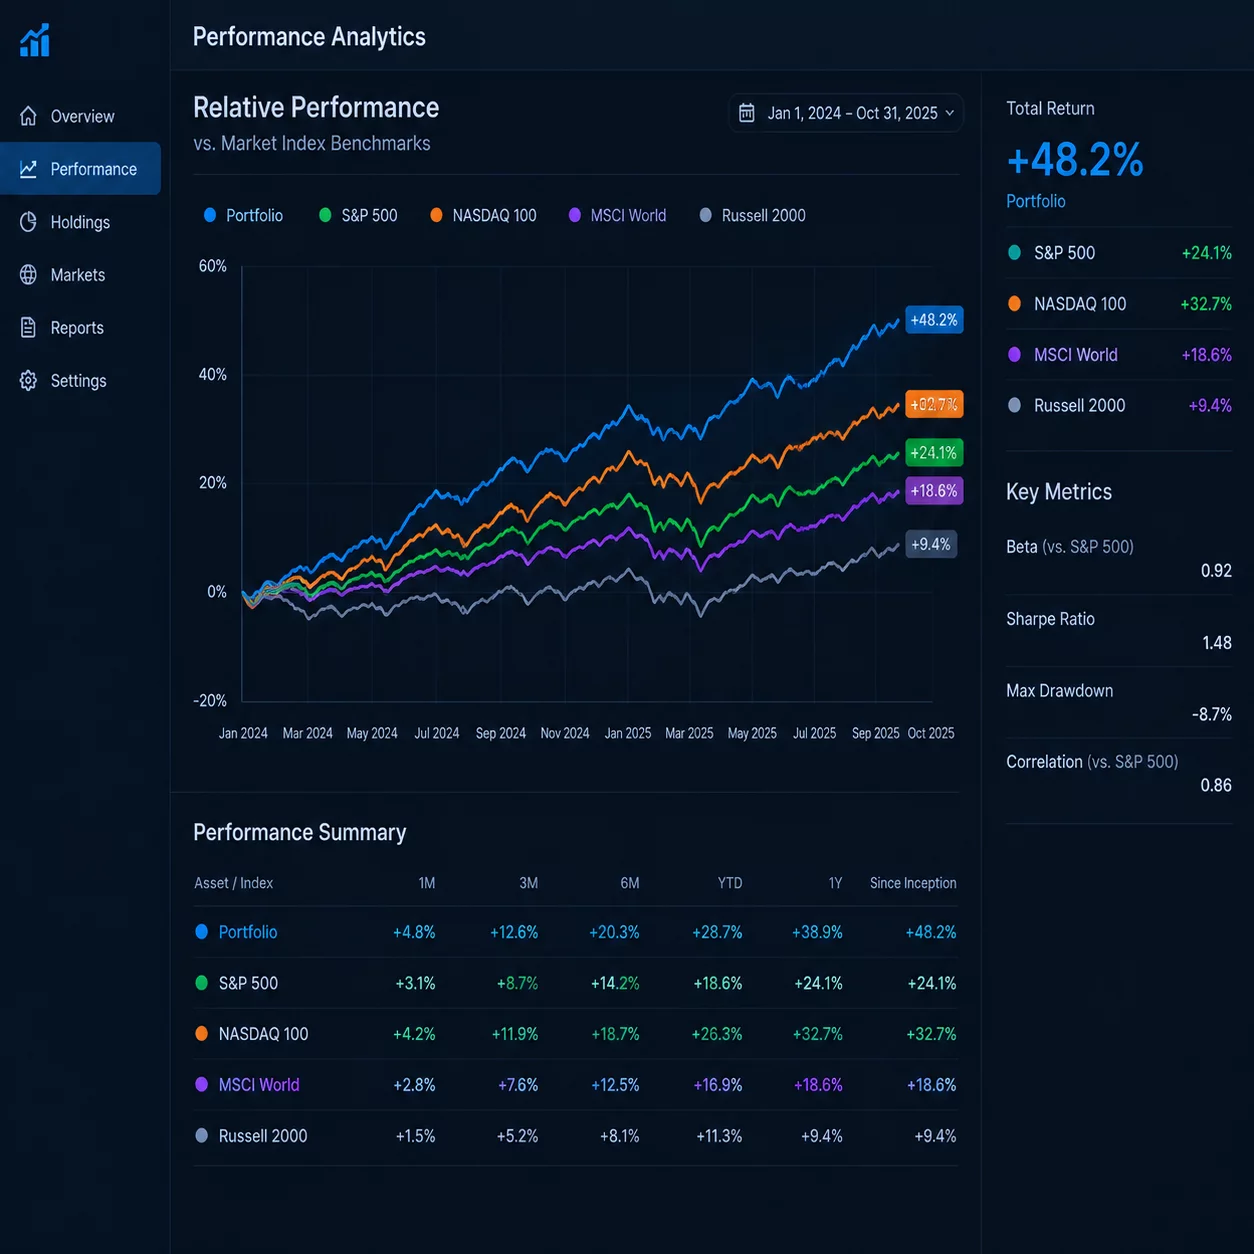The width and height of the screenshot is (1254, 1254).
Task: Click the Asset / Index column header
Action: pos(233,883)
